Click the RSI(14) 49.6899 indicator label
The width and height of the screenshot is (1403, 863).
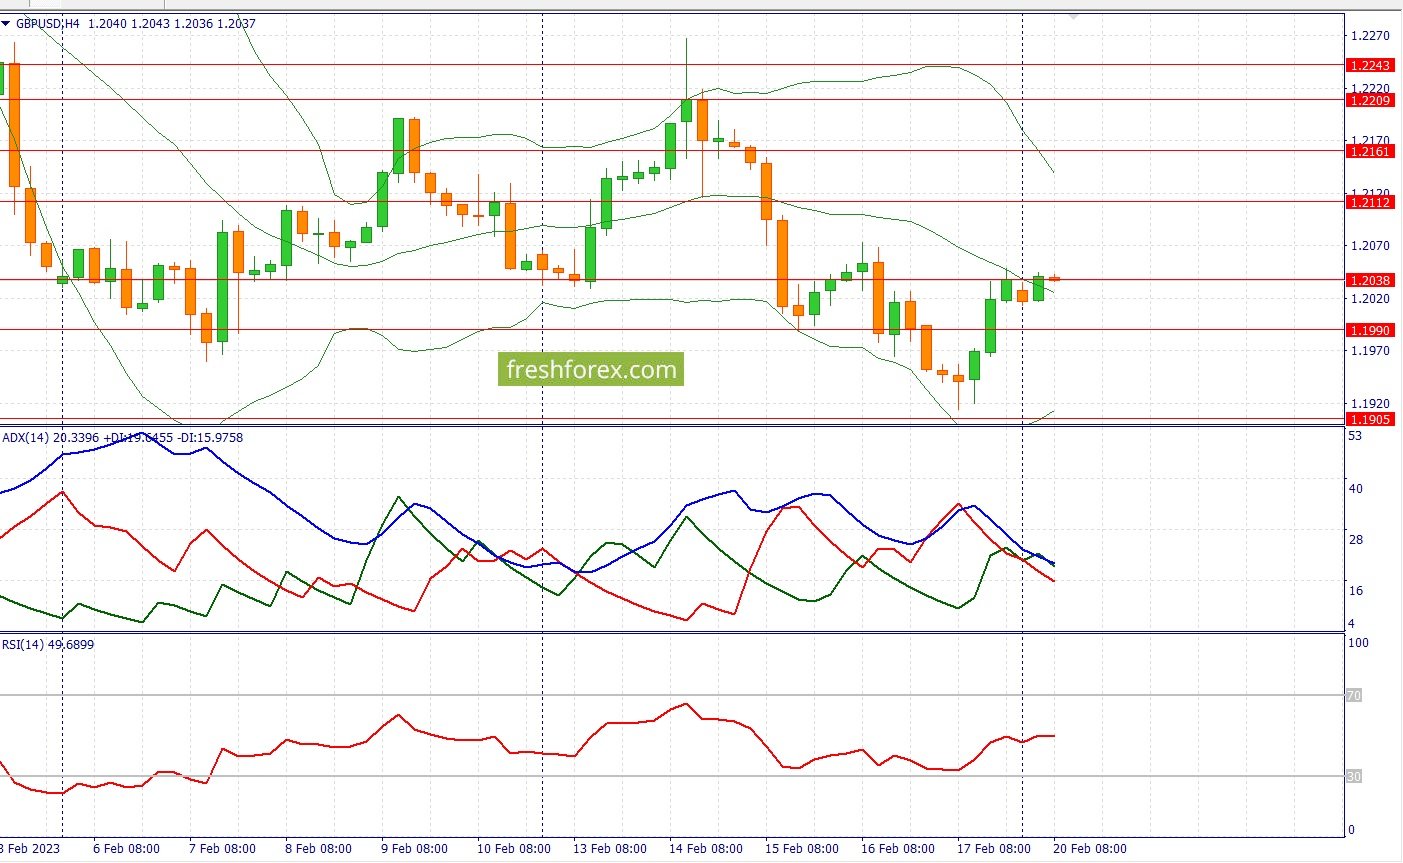[x=48, y=645]
